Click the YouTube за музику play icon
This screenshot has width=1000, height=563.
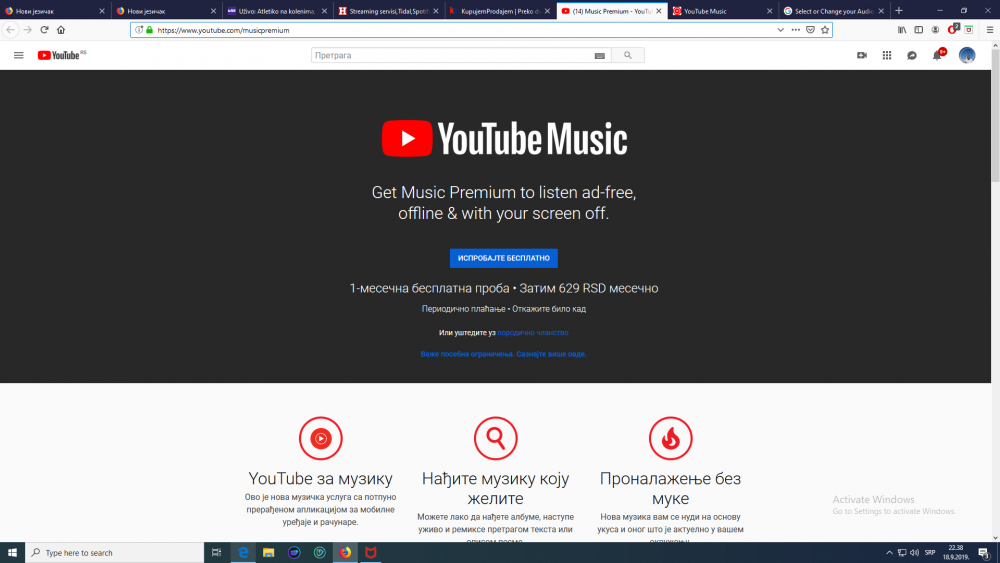coord(321,438)
